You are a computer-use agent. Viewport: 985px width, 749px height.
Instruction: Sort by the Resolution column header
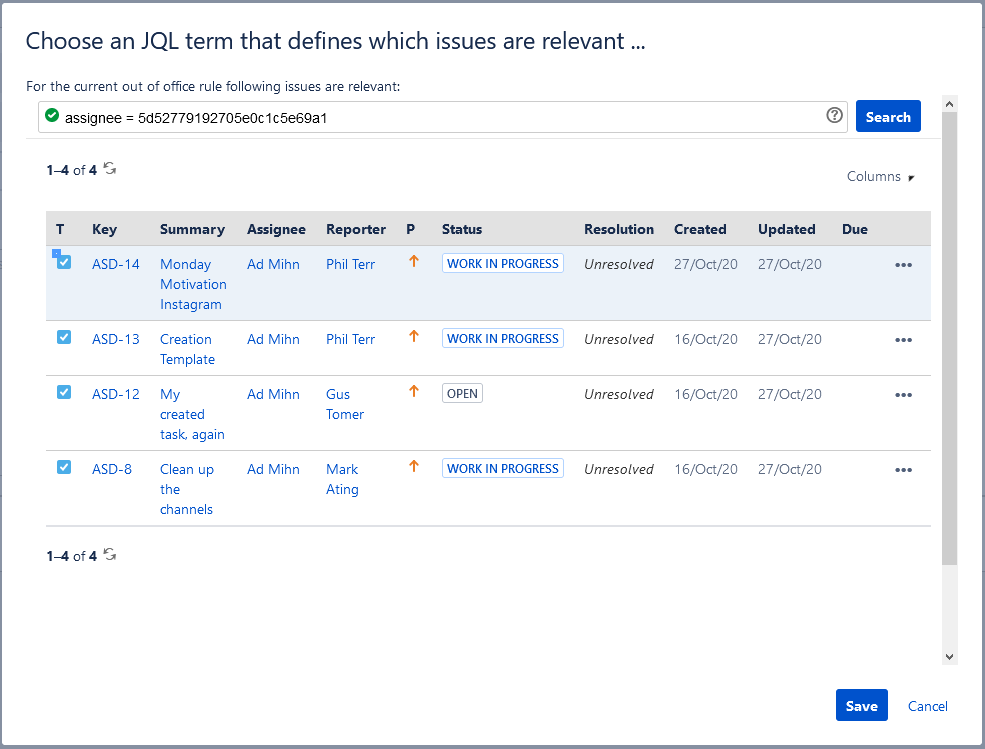point(619,229)
